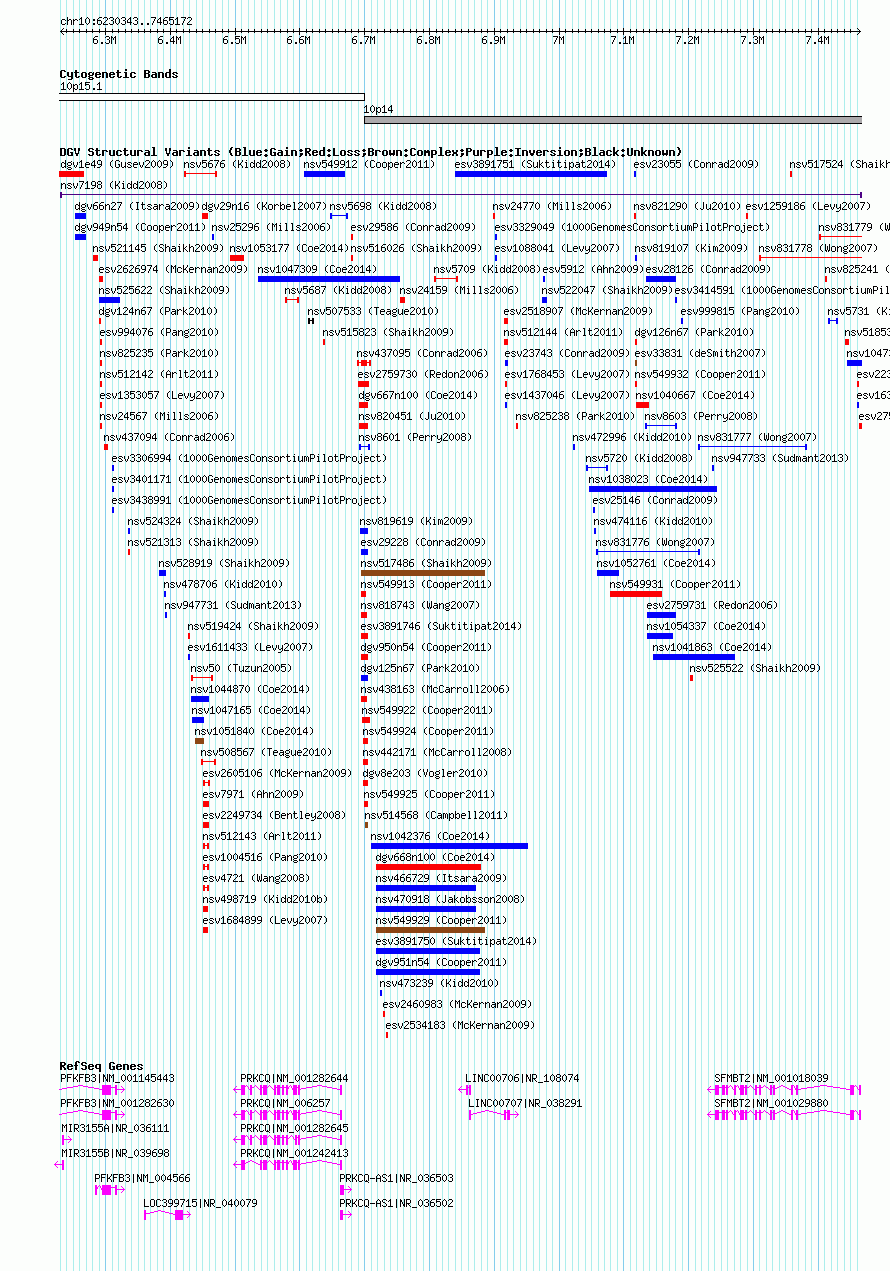The image size is (890, 1271).
Task: Select the blue nsv470918 (Jakobsson2008) bar
Action: point(426,909)
